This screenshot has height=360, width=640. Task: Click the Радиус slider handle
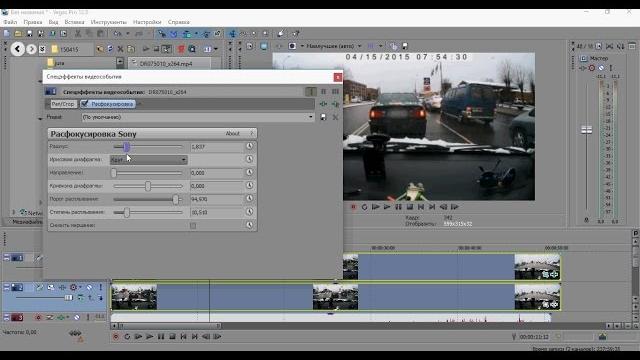tap(127, 147)
